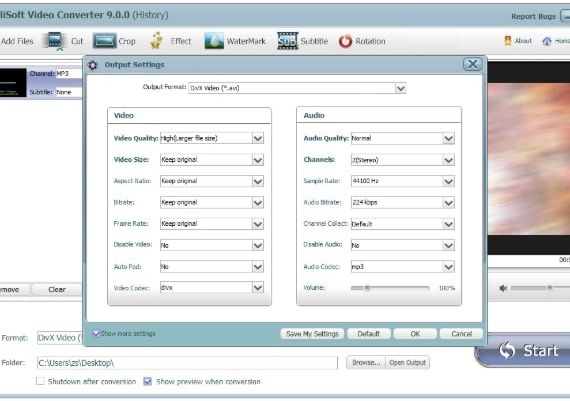Viewport: 570px width, 401px height.
Task: Click the Output Settings gear icon
Action: [x=93, y=65]
